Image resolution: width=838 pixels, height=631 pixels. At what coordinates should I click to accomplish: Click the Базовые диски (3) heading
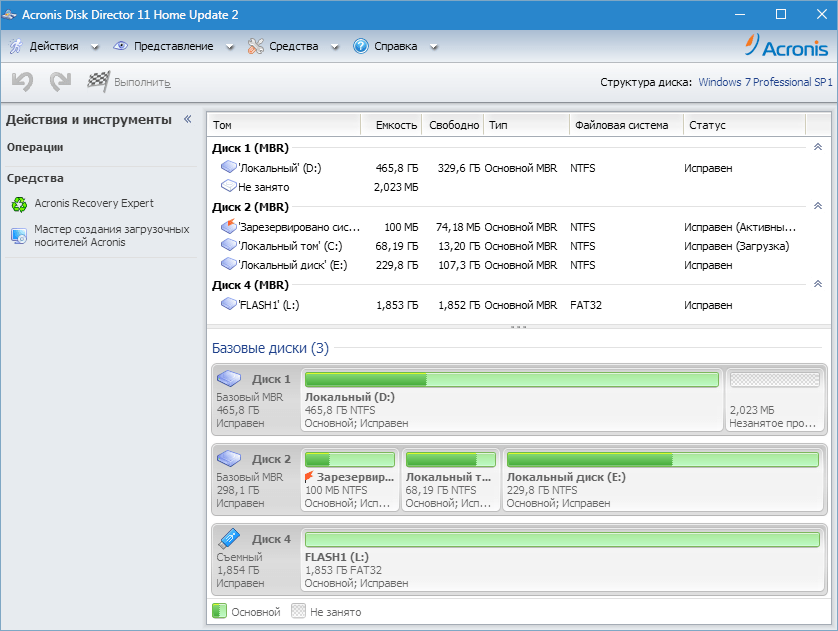pyautogui.click(x=270, y=348)
